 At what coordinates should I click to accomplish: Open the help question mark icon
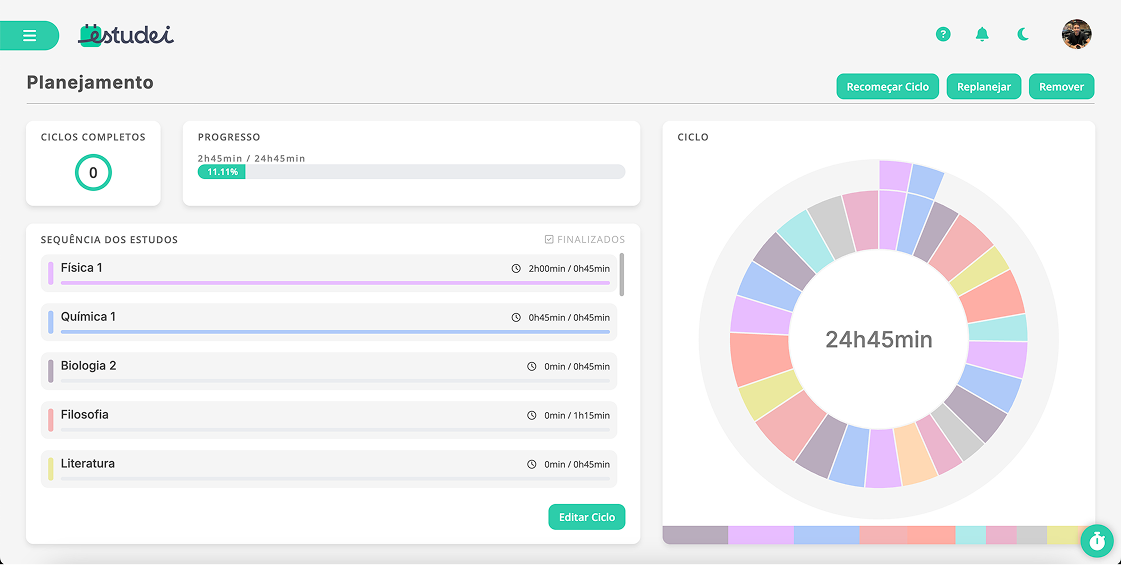943,35
